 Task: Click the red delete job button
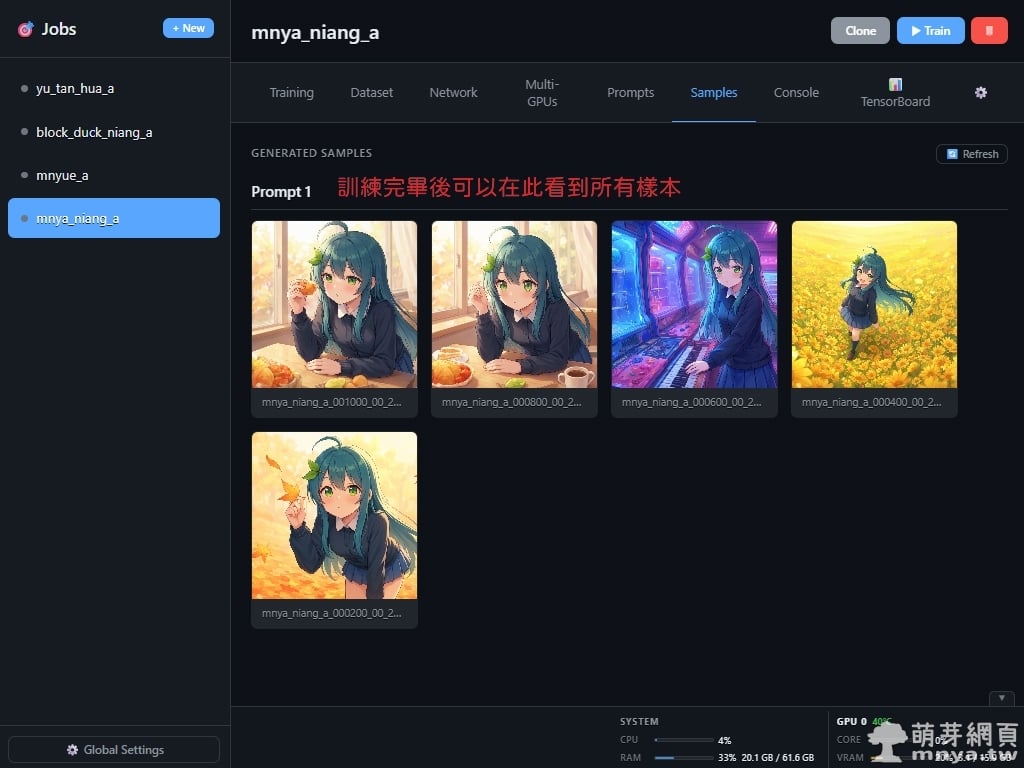coord(989,31)
